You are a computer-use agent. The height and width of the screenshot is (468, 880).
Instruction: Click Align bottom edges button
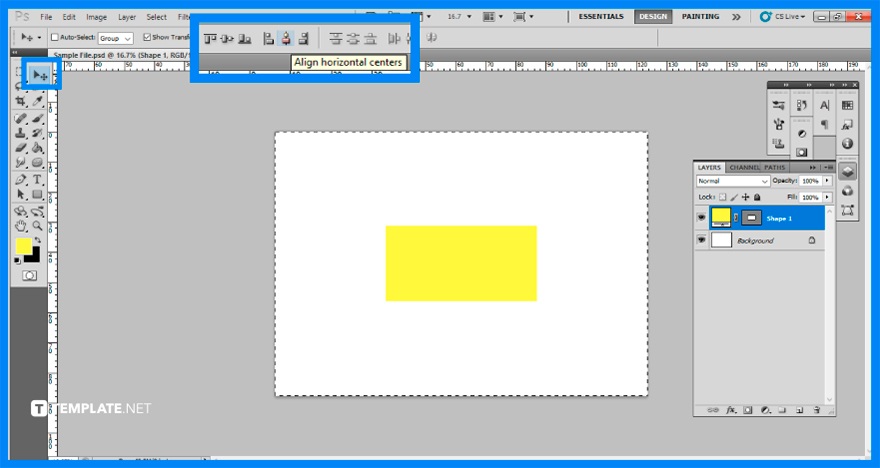pos(245,39)
